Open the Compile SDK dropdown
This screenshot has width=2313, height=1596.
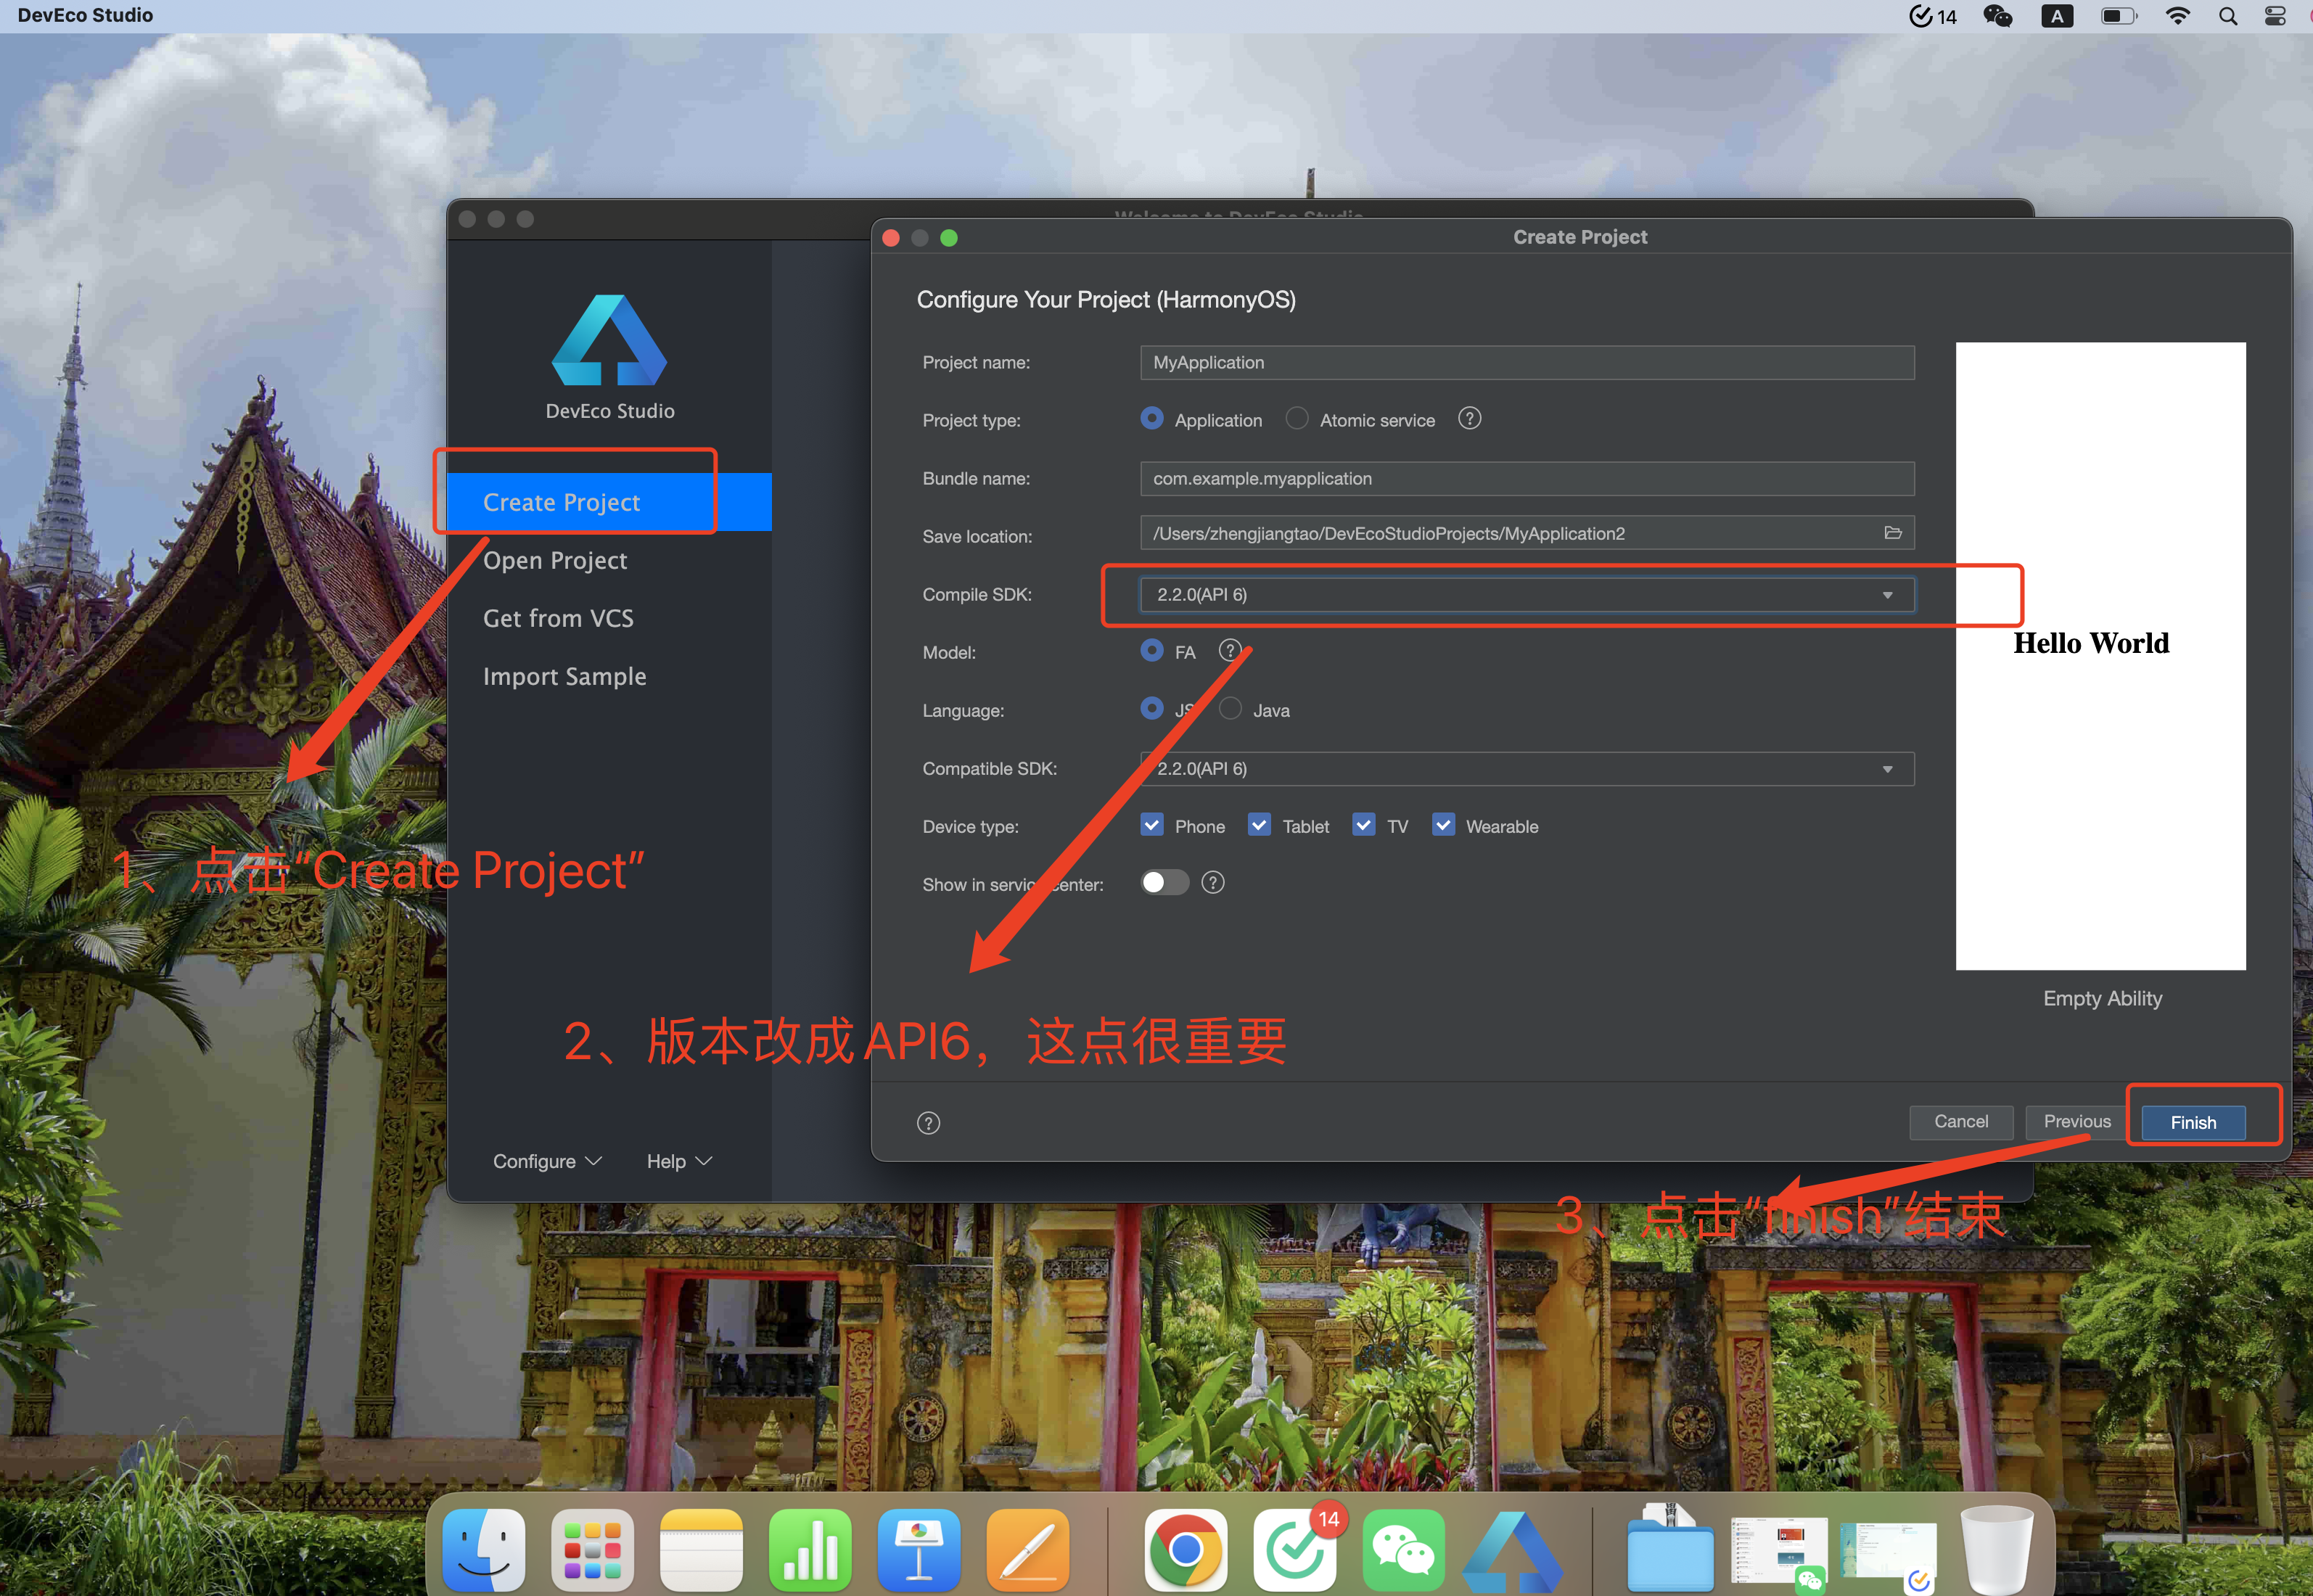[1527, 595]
